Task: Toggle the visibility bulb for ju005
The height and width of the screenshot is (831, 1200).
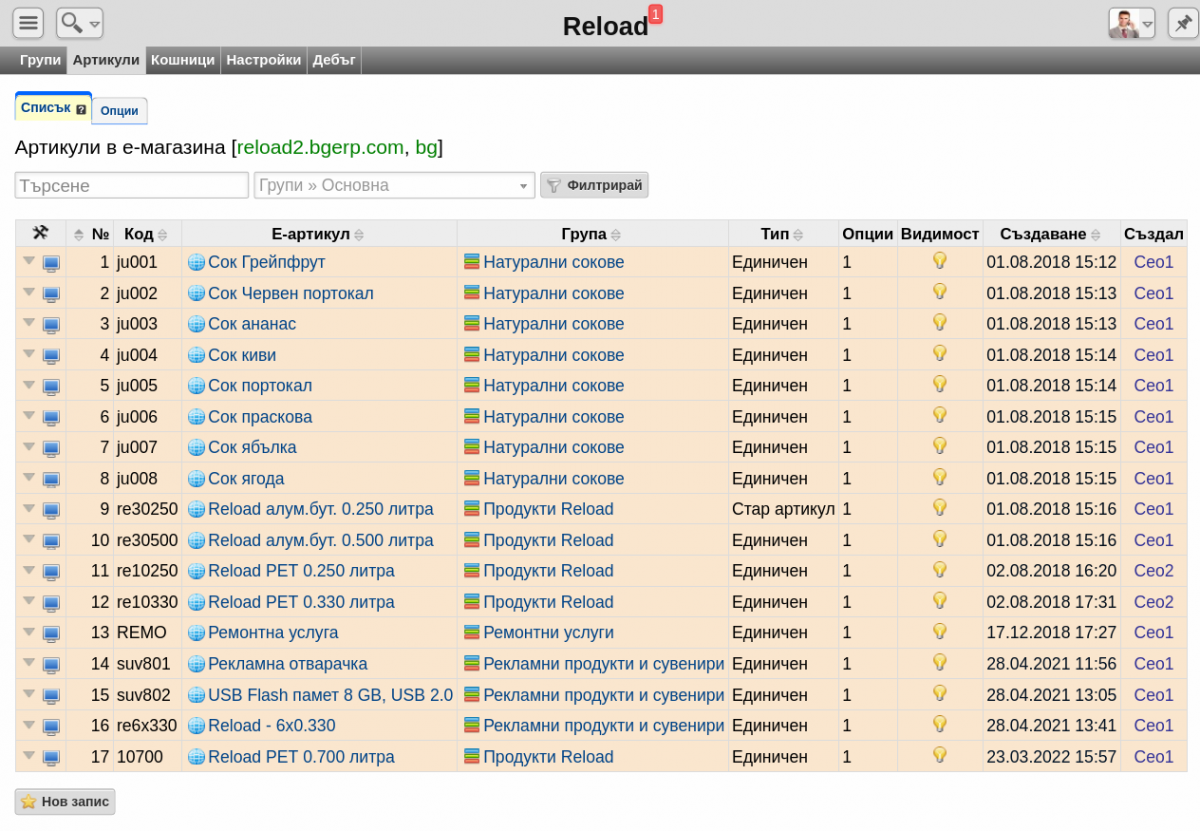Action: click(x=939, y=384)
